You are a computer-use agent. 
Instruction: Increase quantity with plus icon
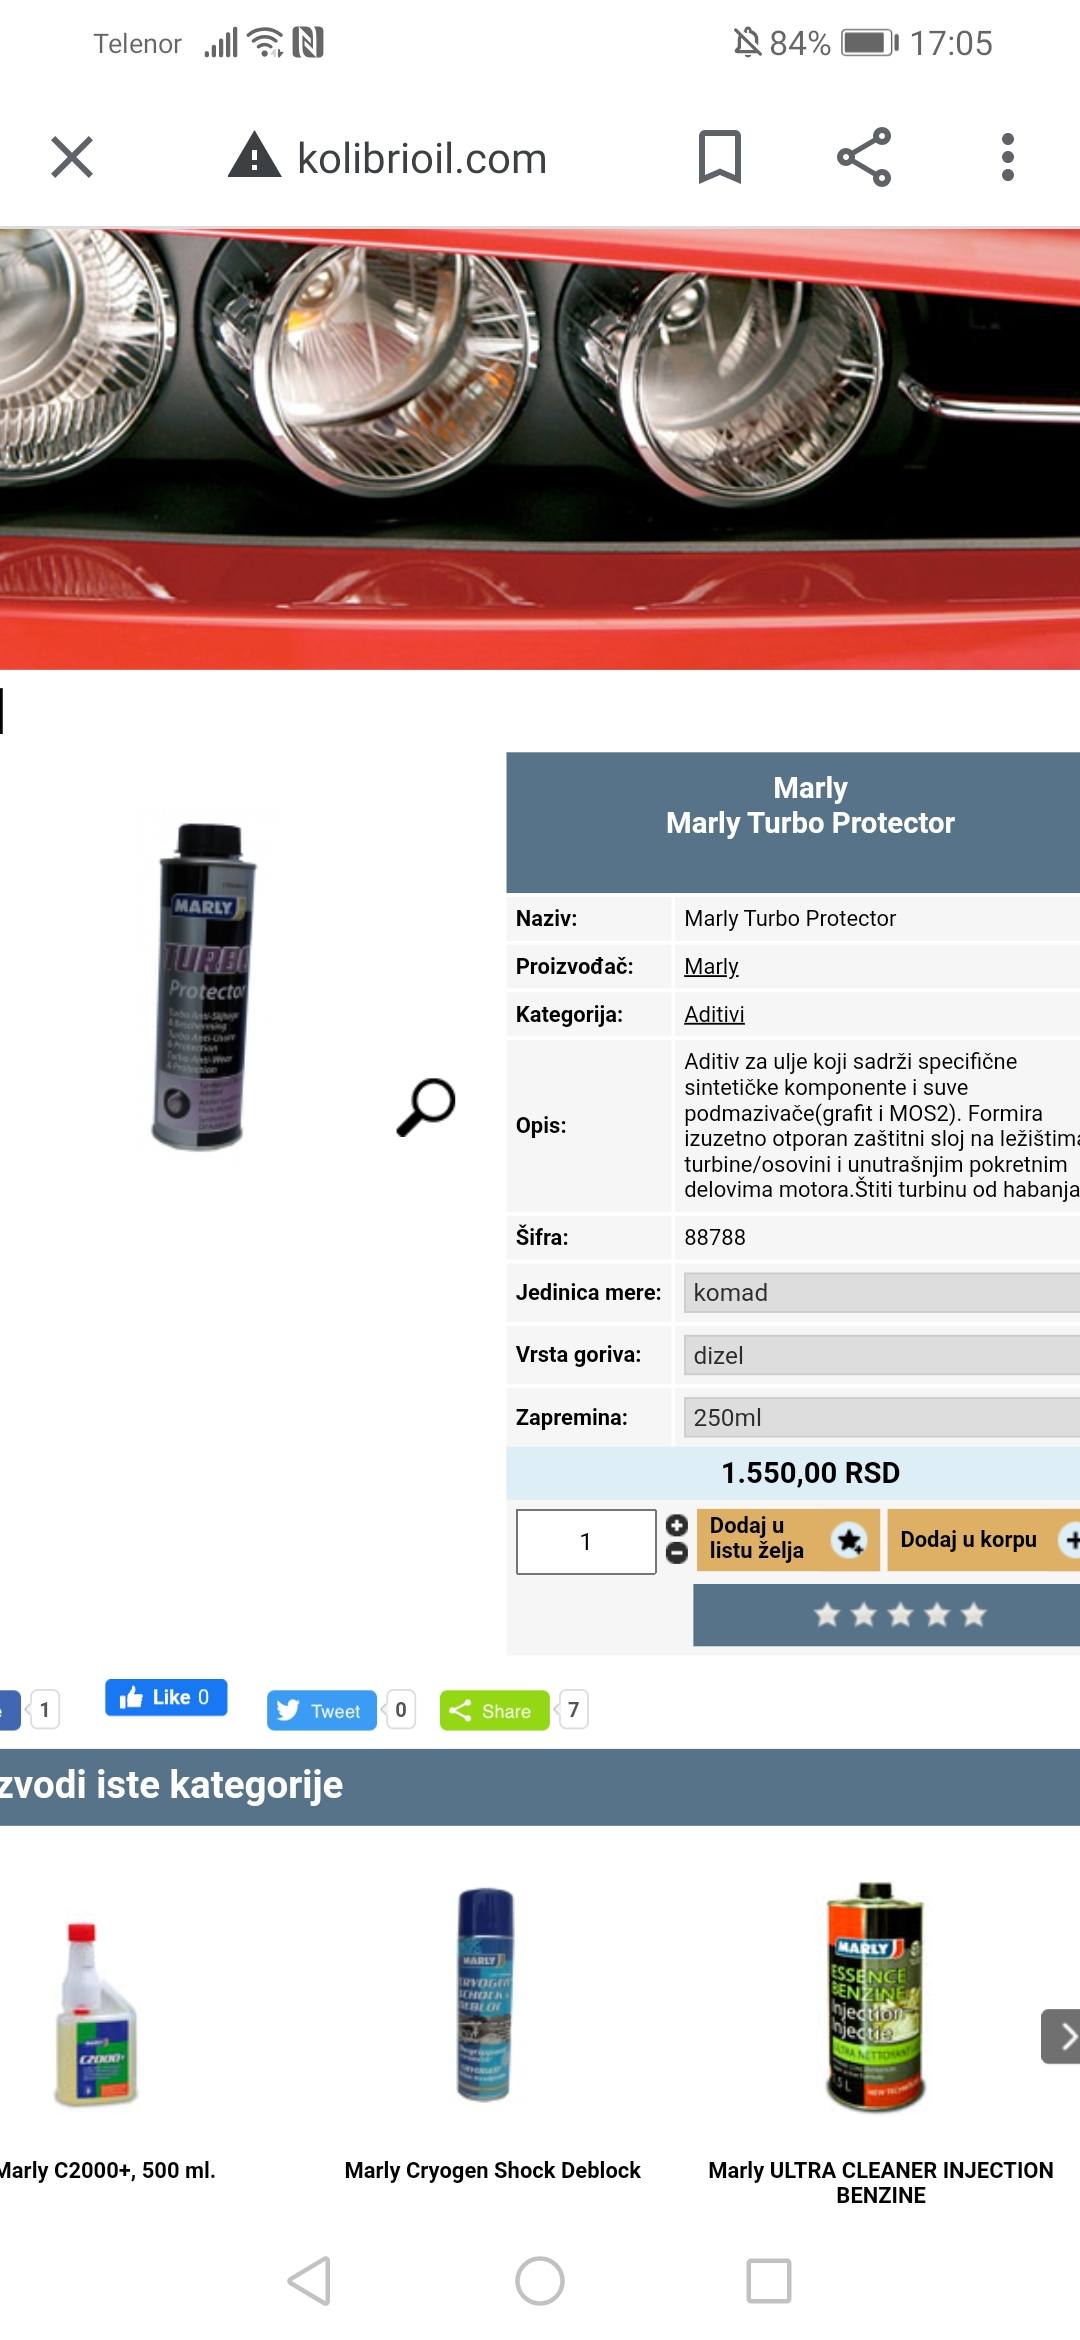(677, 1526)
